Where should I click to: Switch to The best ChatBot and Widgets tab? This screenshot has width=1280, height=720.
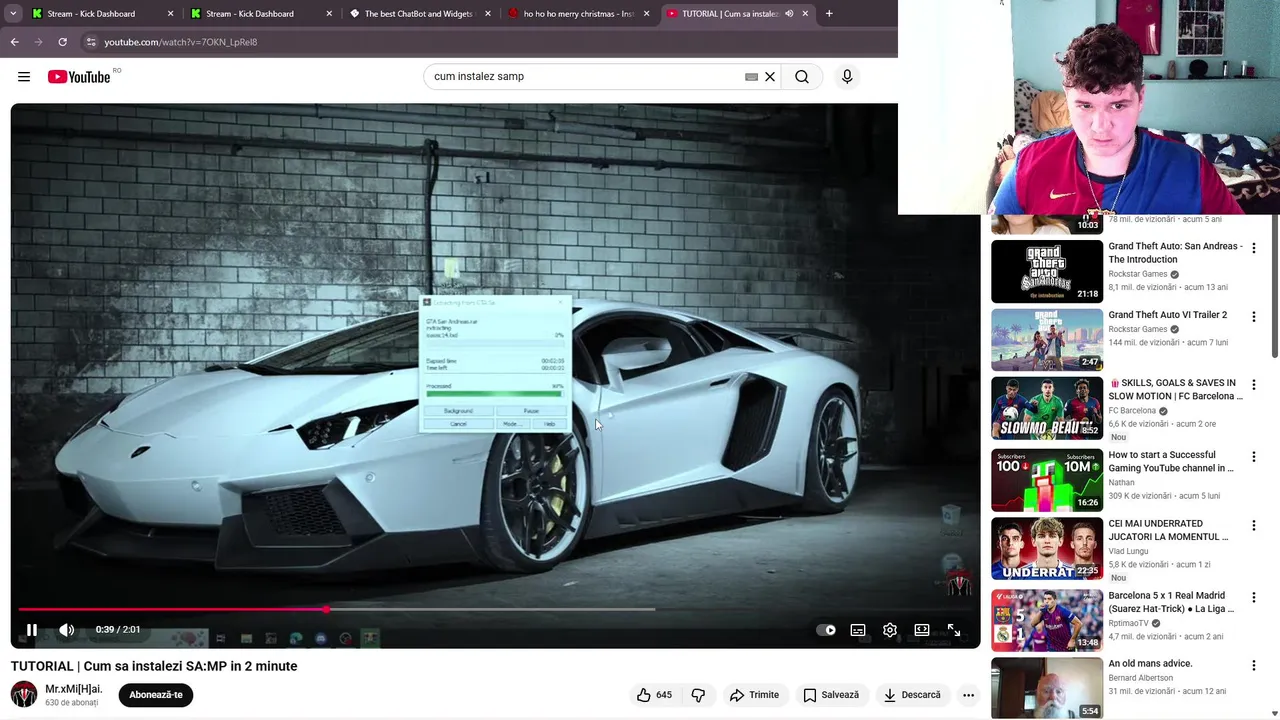pos(418,14)
